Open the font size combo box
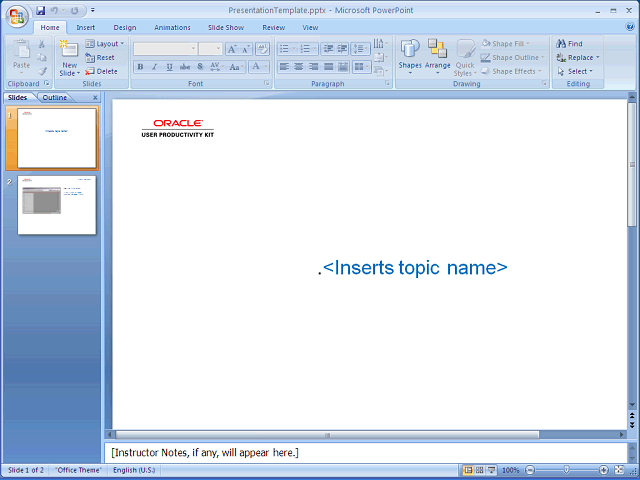Image resolution: width=640 pixels, height=480 pixels. pyautogui.click(x=210, y=49)
